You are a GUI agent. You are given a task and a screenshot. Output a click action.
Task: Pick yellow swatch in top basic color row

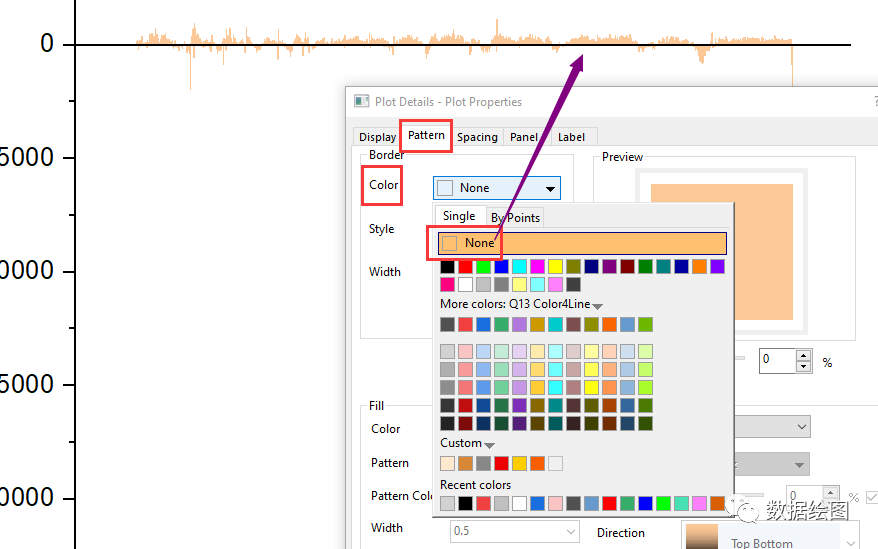click(555, 267)
